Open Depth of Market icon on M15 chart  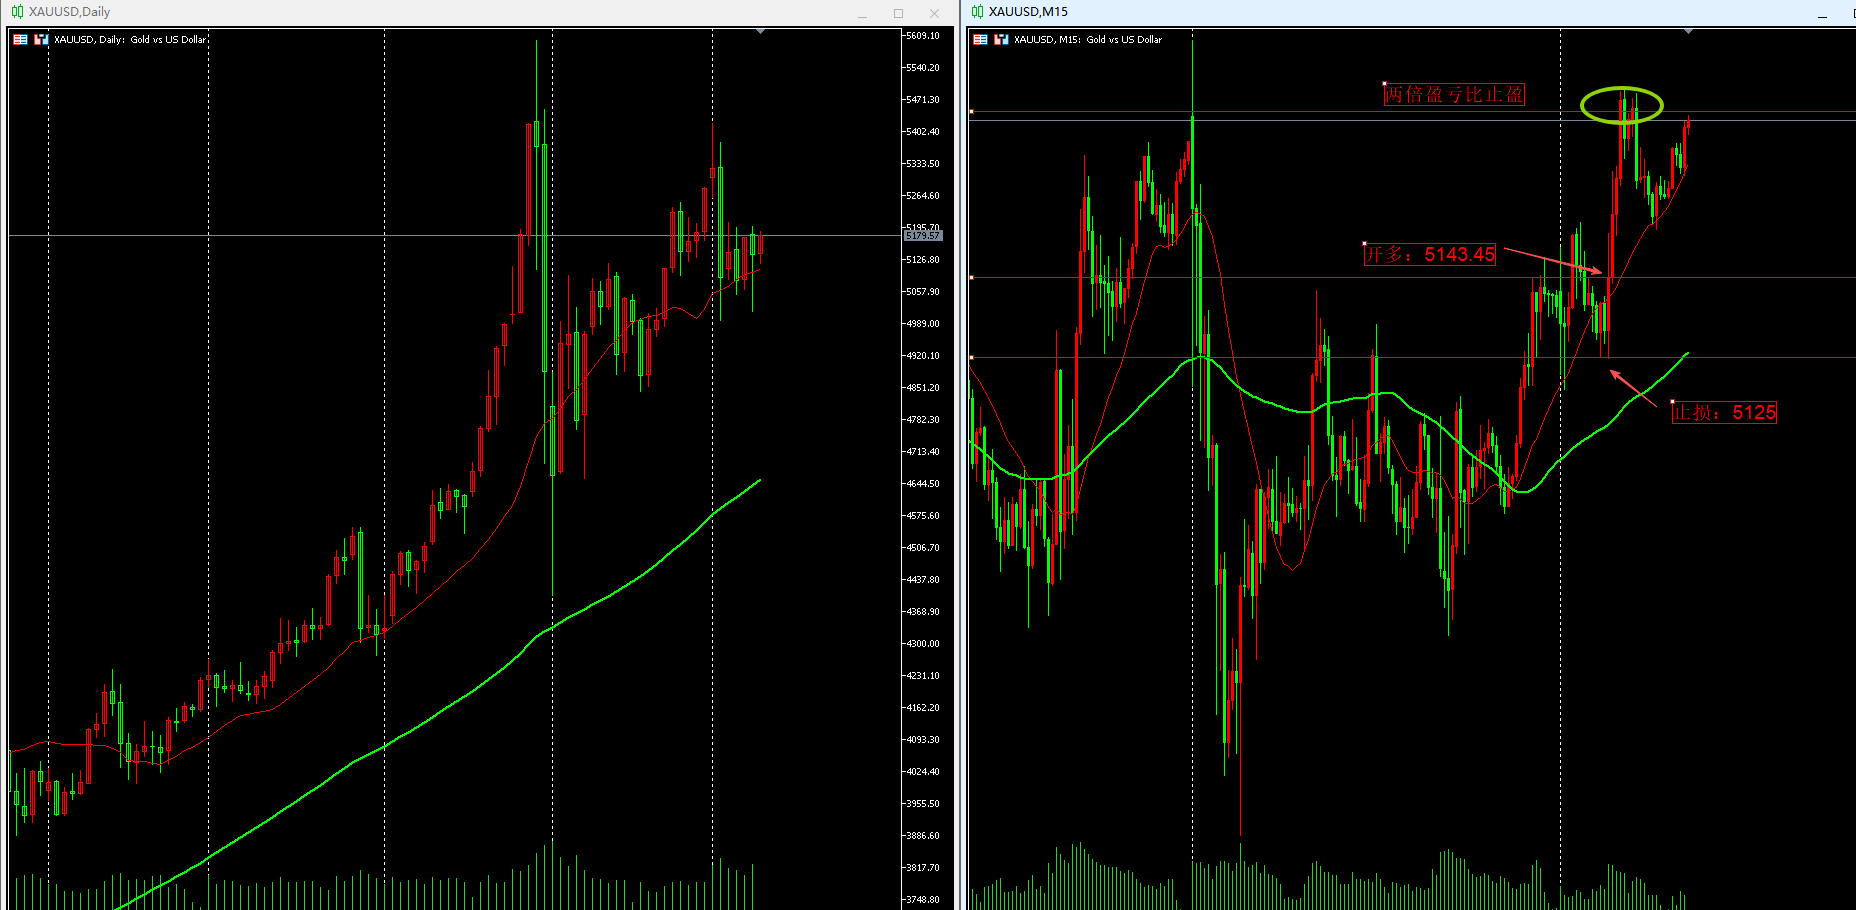[x=1001, y=40]
